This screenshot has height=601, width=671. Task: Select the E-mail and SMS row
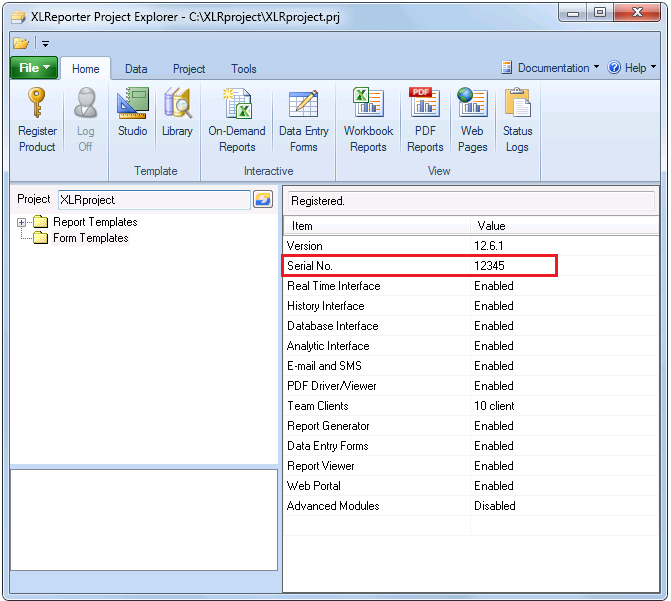pos(471,366)
